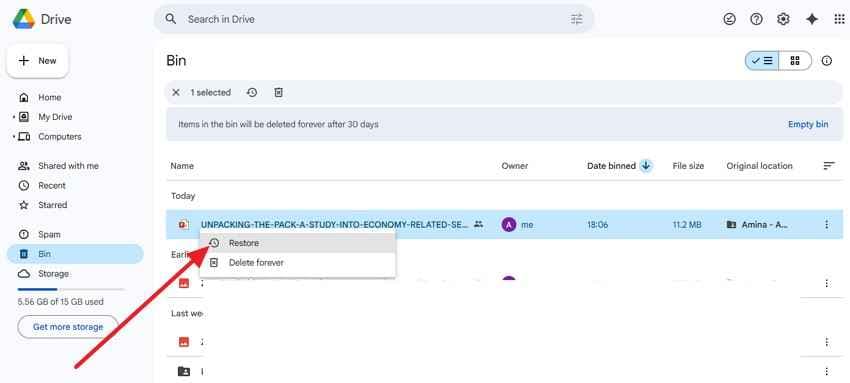Click the Search in Drive field
This screenshot has height=383, width=850.
click(x=374, y=19)
